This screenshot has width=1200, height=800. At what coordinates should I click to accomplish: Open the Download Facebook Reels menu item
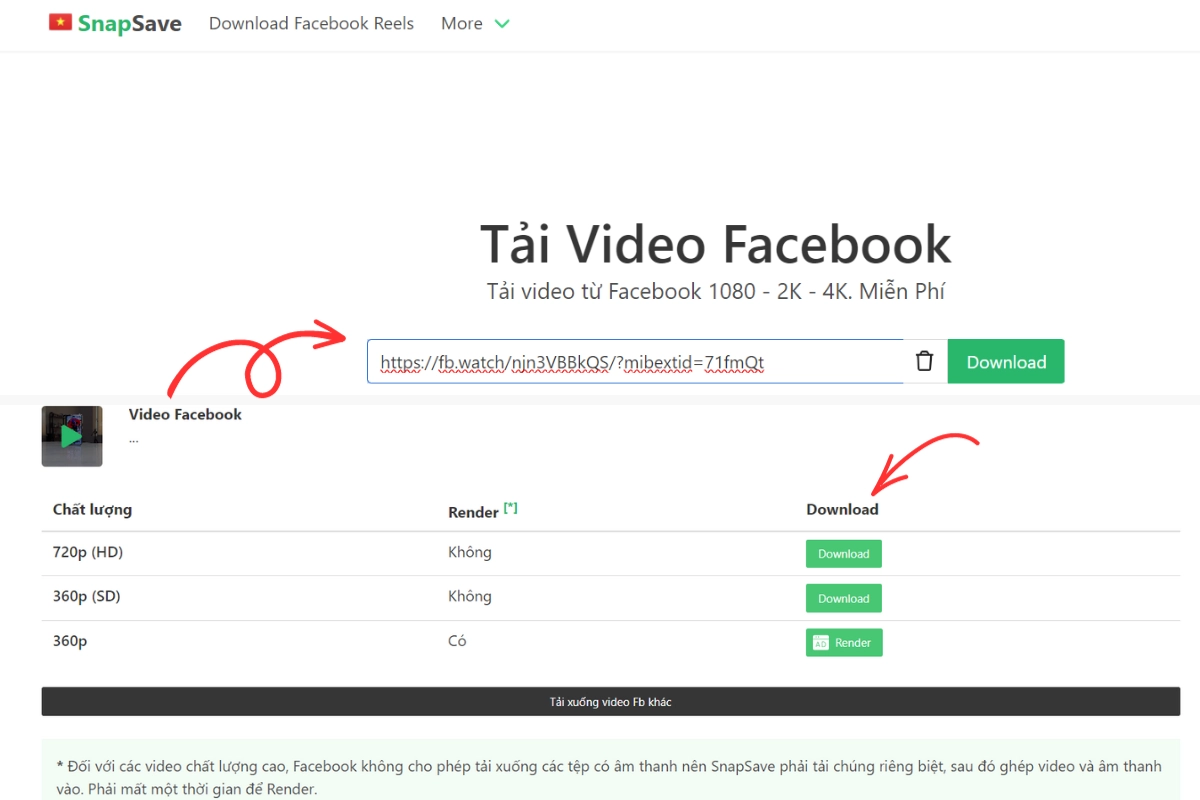pos(311,23)
